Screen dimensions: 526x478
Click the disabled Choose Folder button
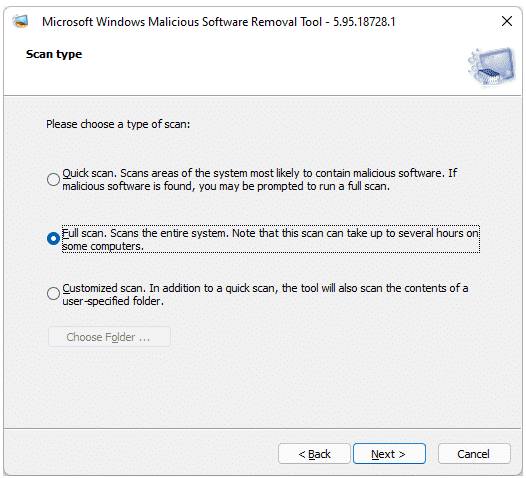pyautogui.click(x=109, y=337)
